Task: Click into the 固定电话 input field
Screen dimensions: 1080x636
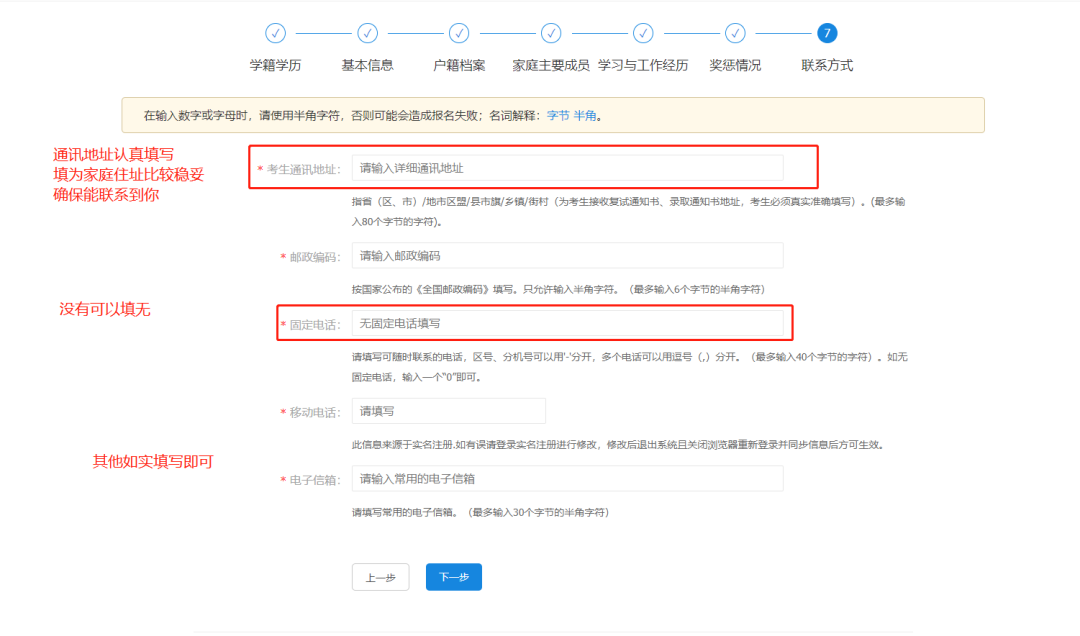Action: tap(567, 324)
